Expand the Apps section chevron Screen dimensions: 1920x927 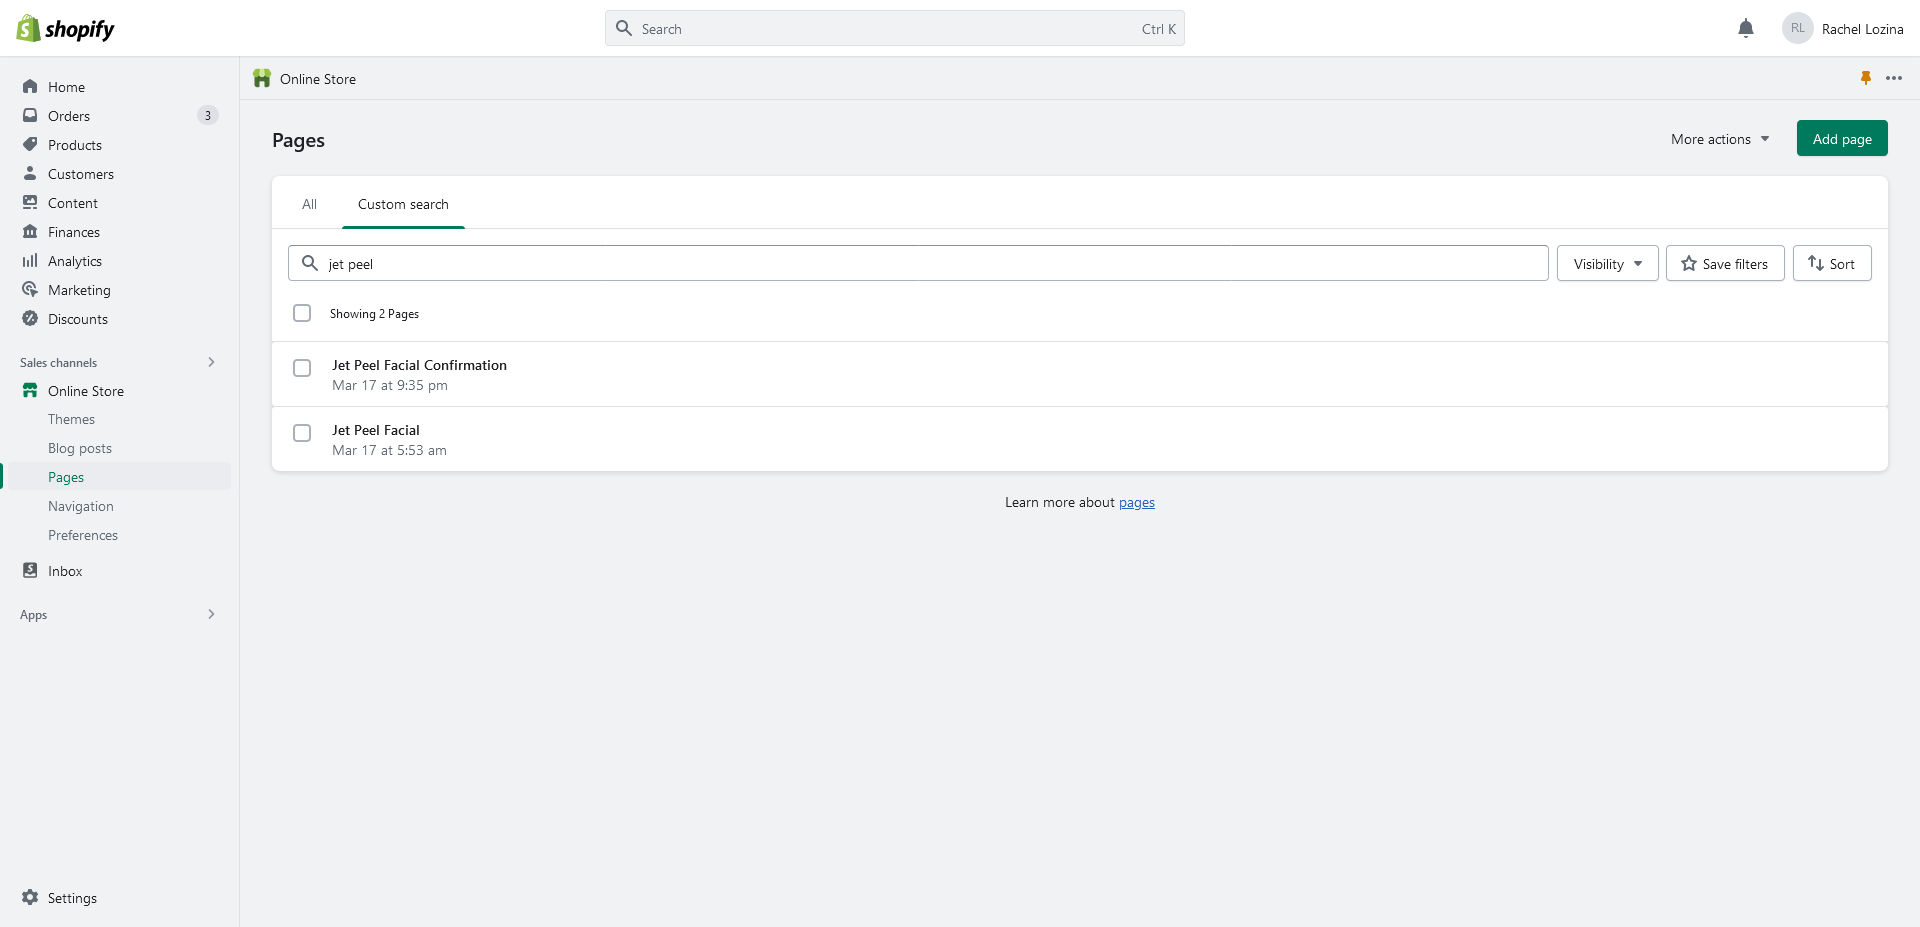point(211,614)
